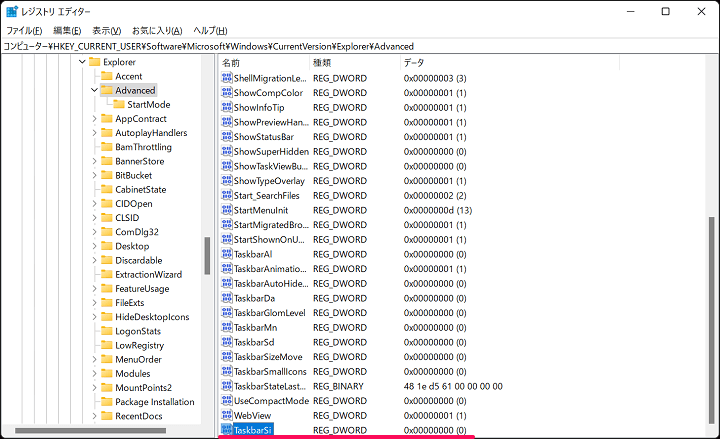720x439 pixels.
Task: Expand the CIDOpen tree node
Action: click(x=94, y=203)
